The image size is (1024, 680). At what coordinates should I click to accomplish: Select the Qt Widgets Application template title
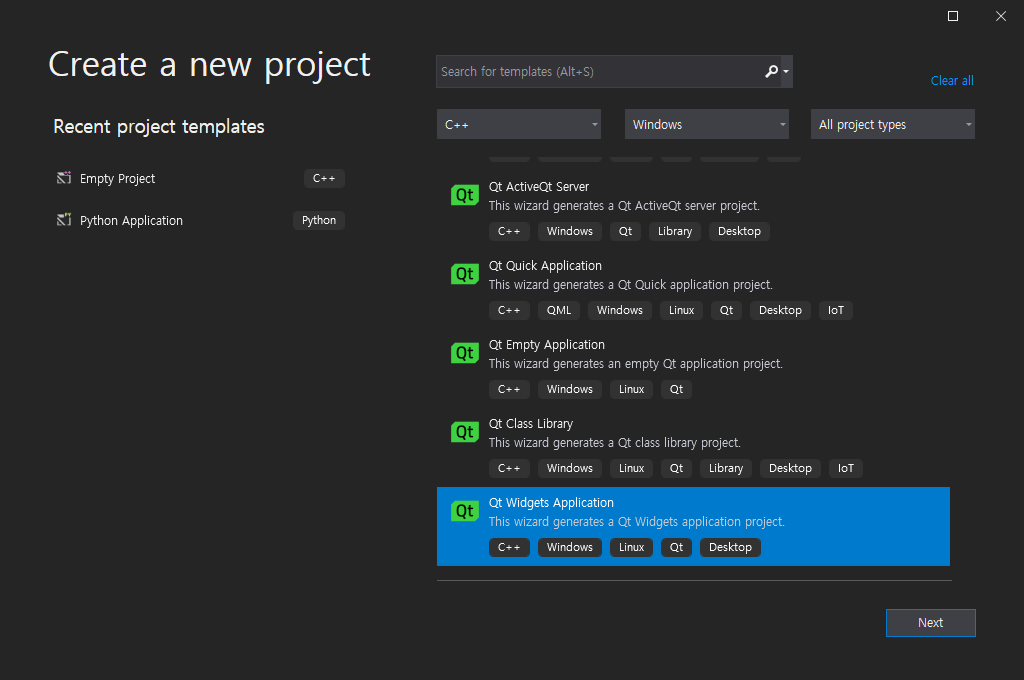pyautogui.click(x=551, y=503)
